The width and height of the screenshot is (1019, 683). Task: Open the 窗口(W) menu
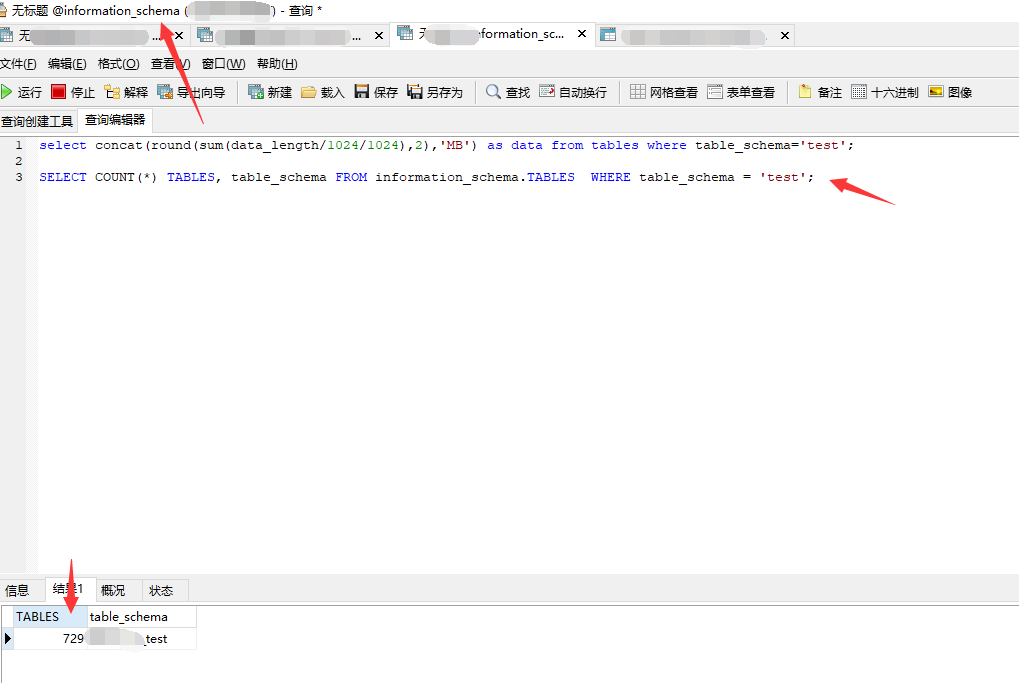(x=223, y=64)
